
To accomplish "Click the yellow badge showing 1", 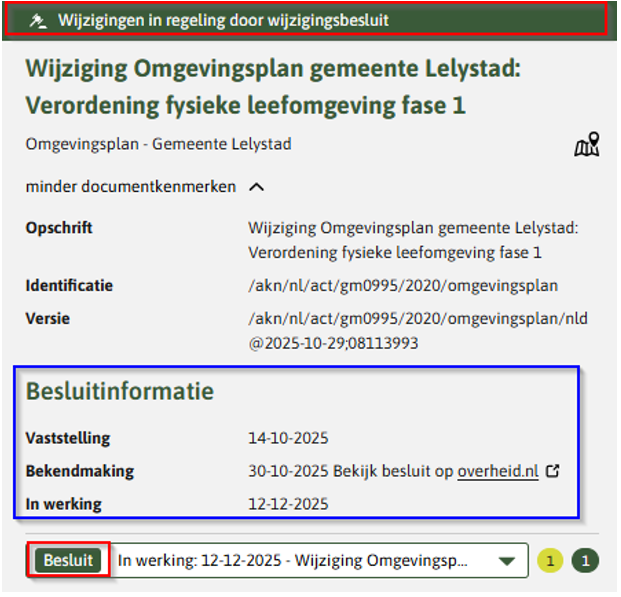I will point(550,561).
